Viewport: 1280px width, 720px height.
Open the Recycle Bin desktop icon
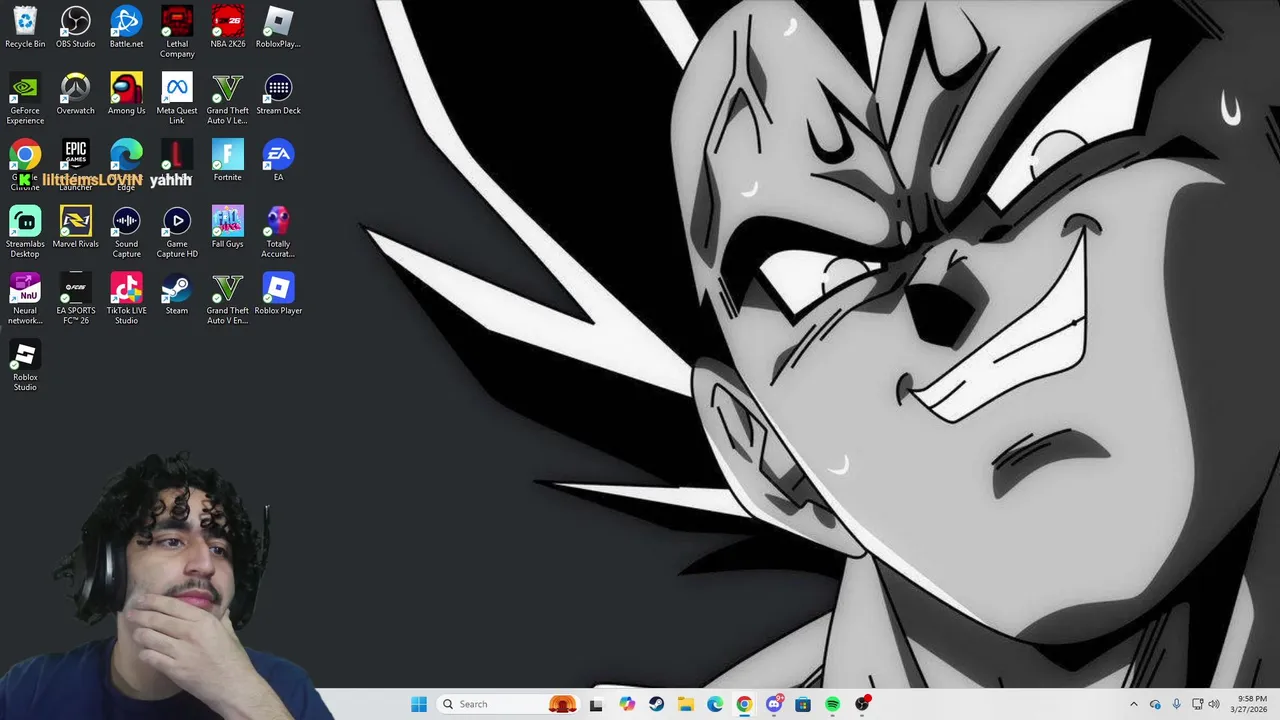25,27
